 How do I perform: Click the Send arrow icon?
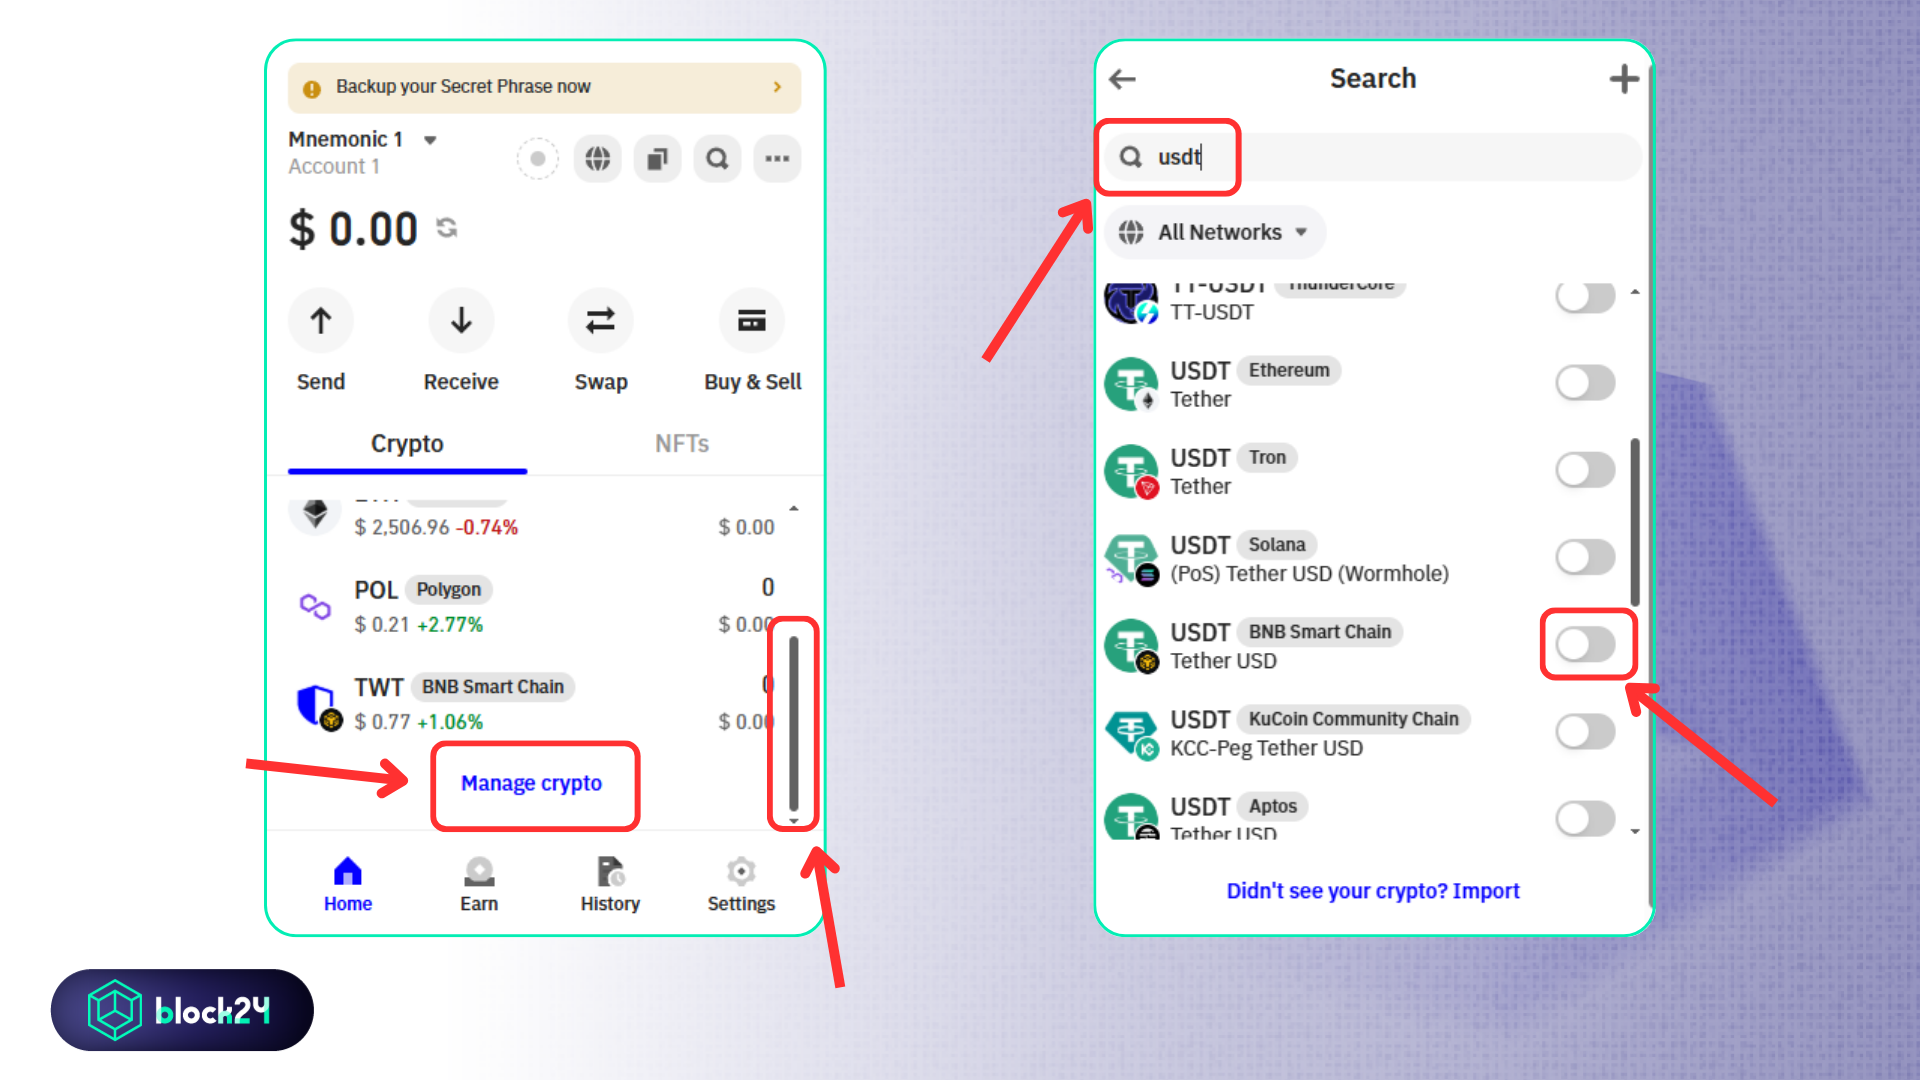321,321
